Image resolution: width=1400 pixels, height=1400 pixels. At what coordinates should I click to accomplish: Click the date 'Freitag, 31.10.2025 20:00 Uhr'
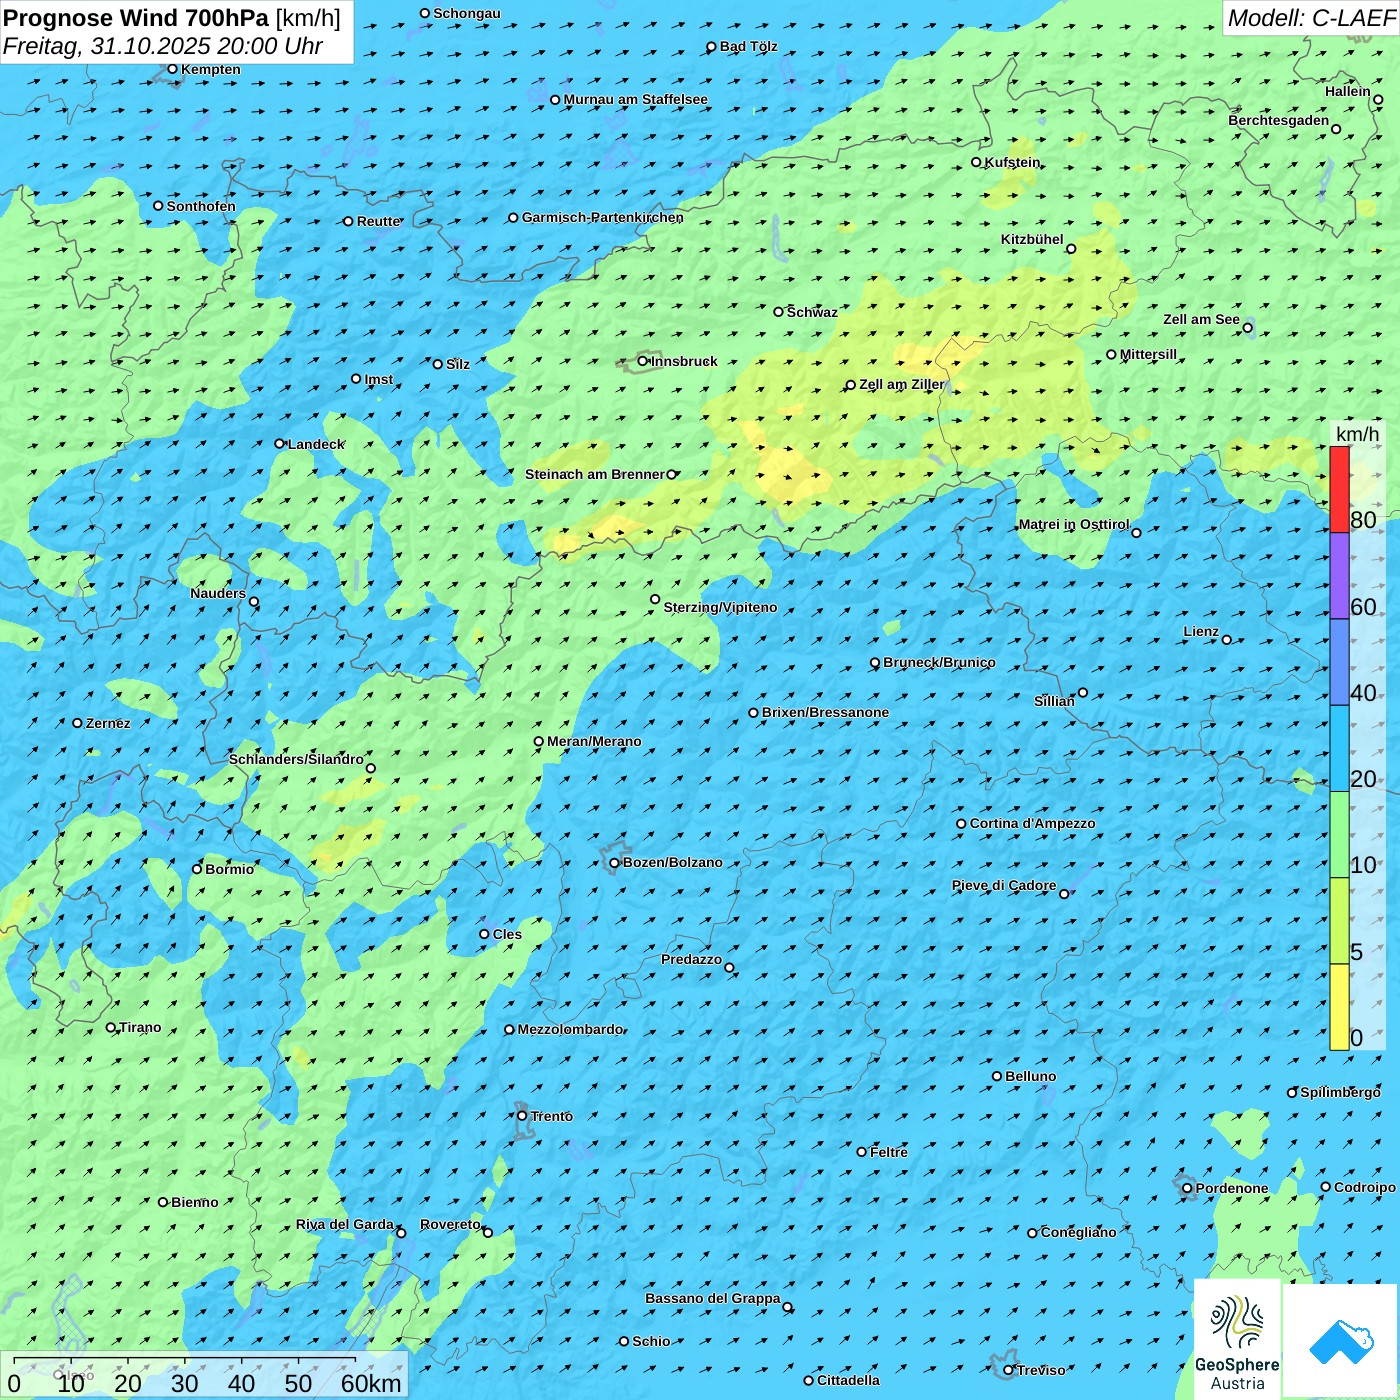click(x=163, y=46)
